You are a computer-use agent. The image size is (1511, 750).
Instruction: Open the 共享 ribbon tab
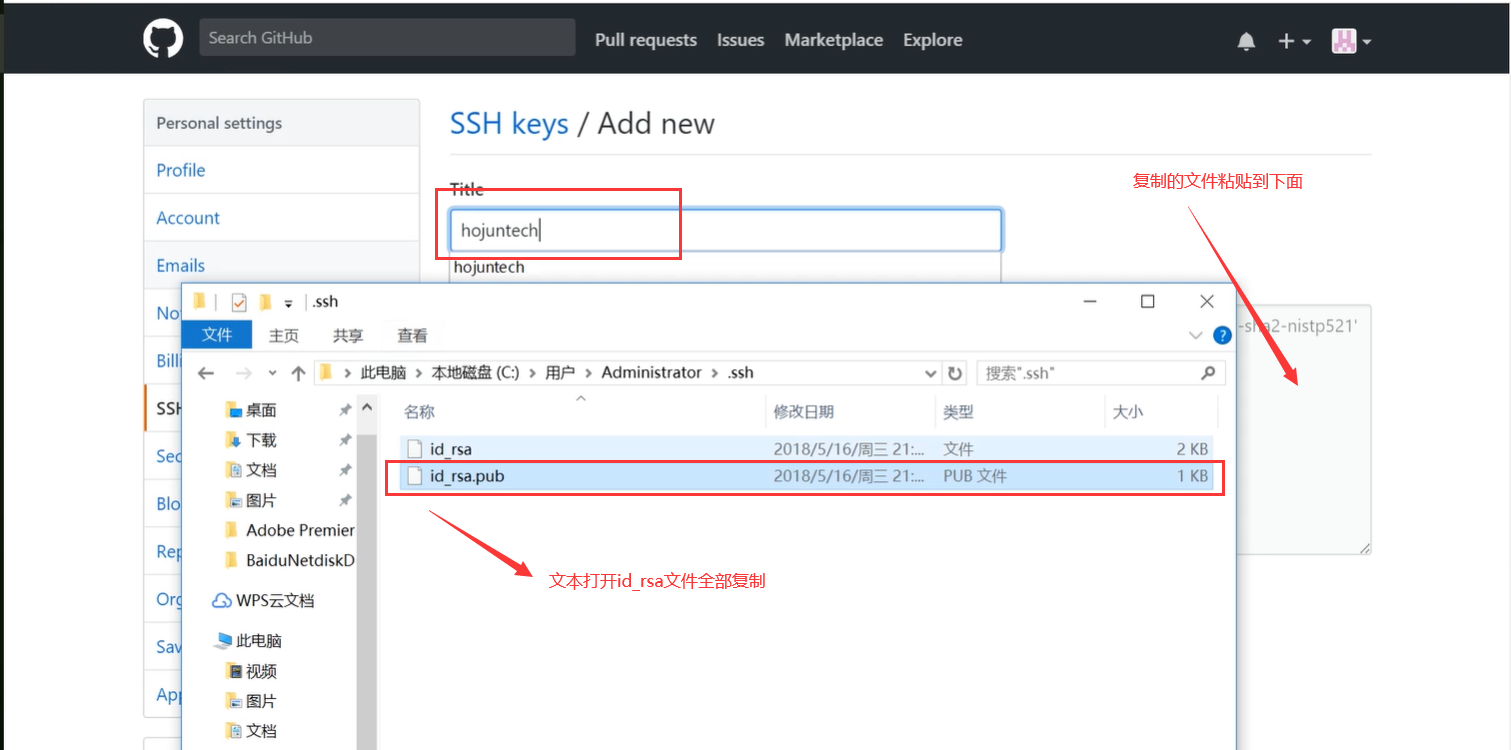pyautogui.click(x=348, y=335)
